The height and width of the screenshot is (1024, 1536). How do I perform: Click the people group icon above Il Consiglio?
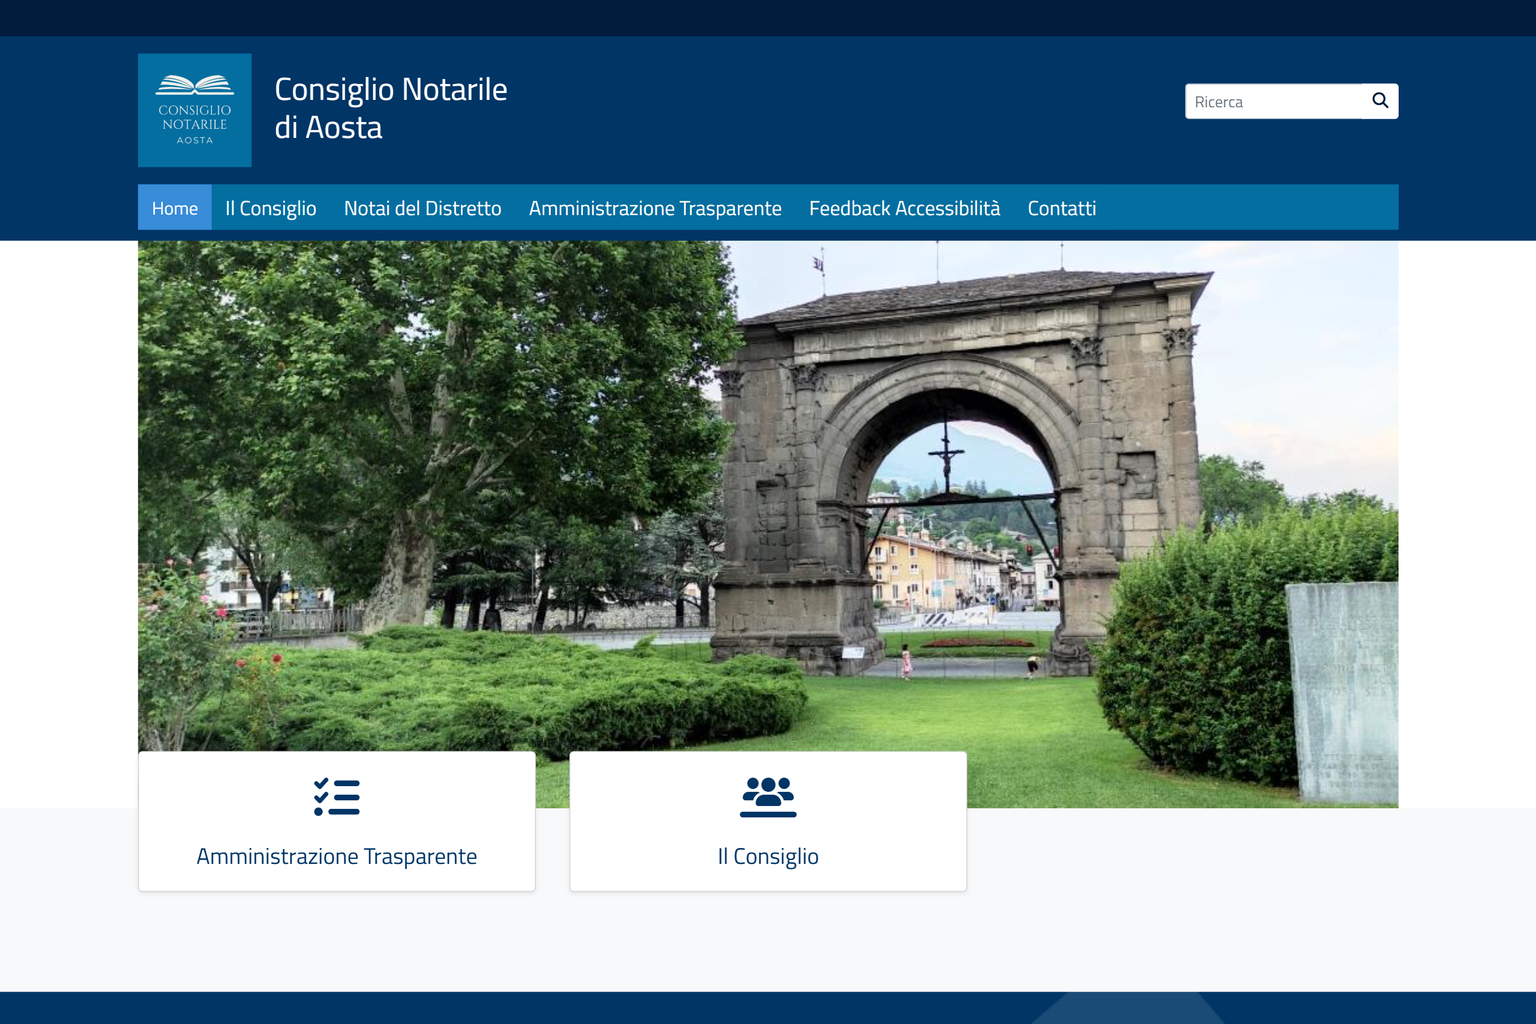[767, 797]
